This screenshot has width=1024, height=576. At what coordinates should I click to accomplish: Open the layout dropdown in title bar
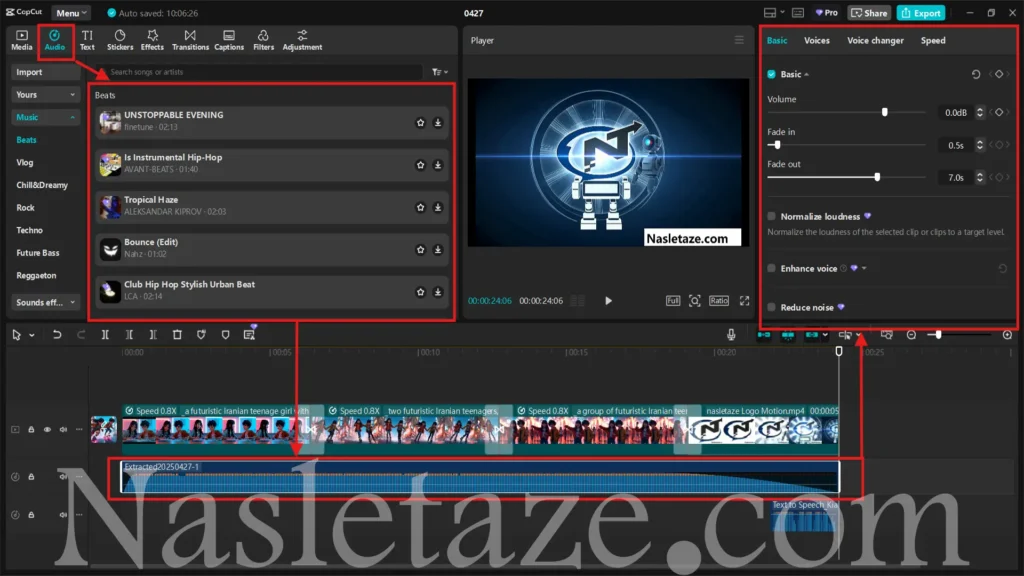pos(774,13)
